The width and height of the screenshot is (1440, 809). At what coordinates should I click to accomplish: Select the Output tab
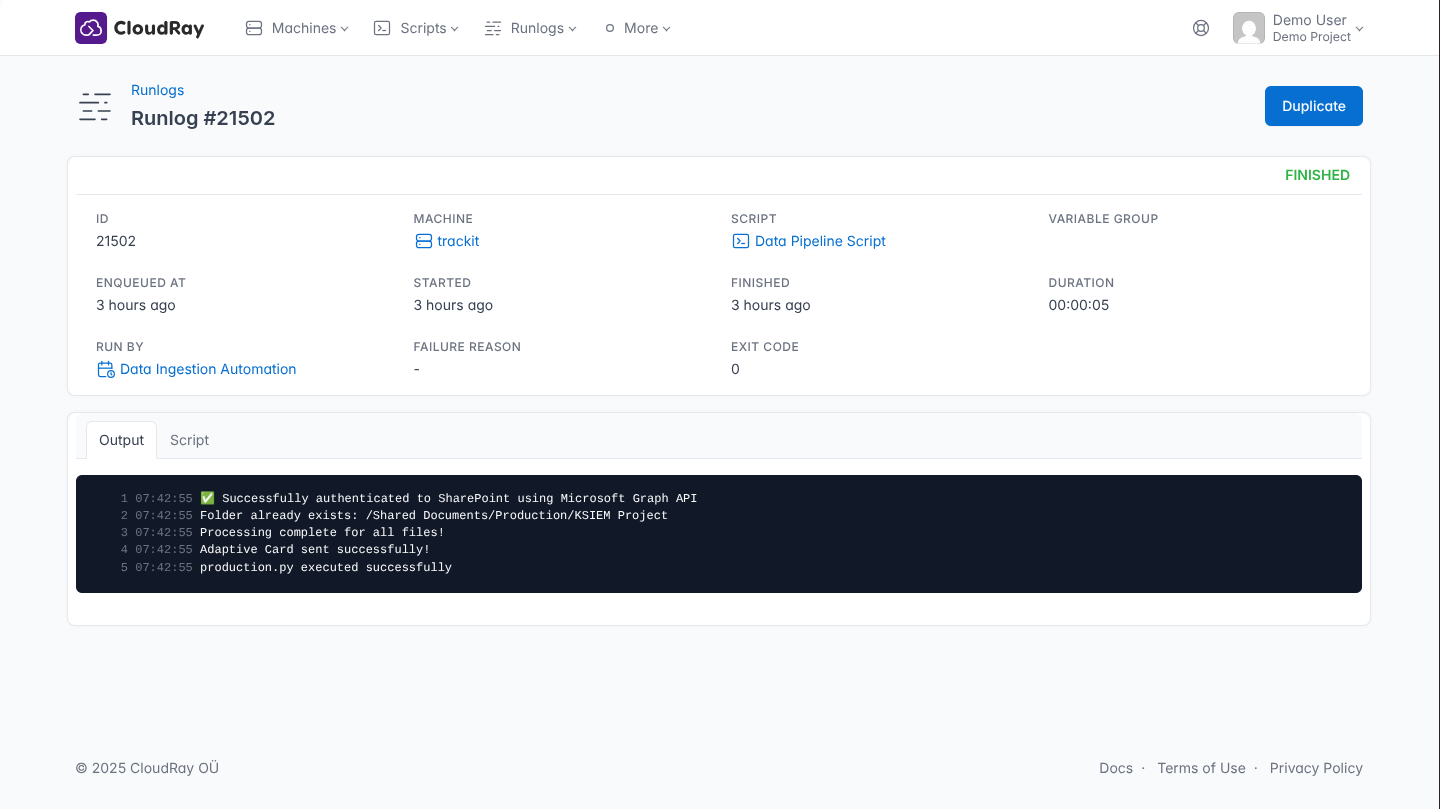(x=122, y=440)
